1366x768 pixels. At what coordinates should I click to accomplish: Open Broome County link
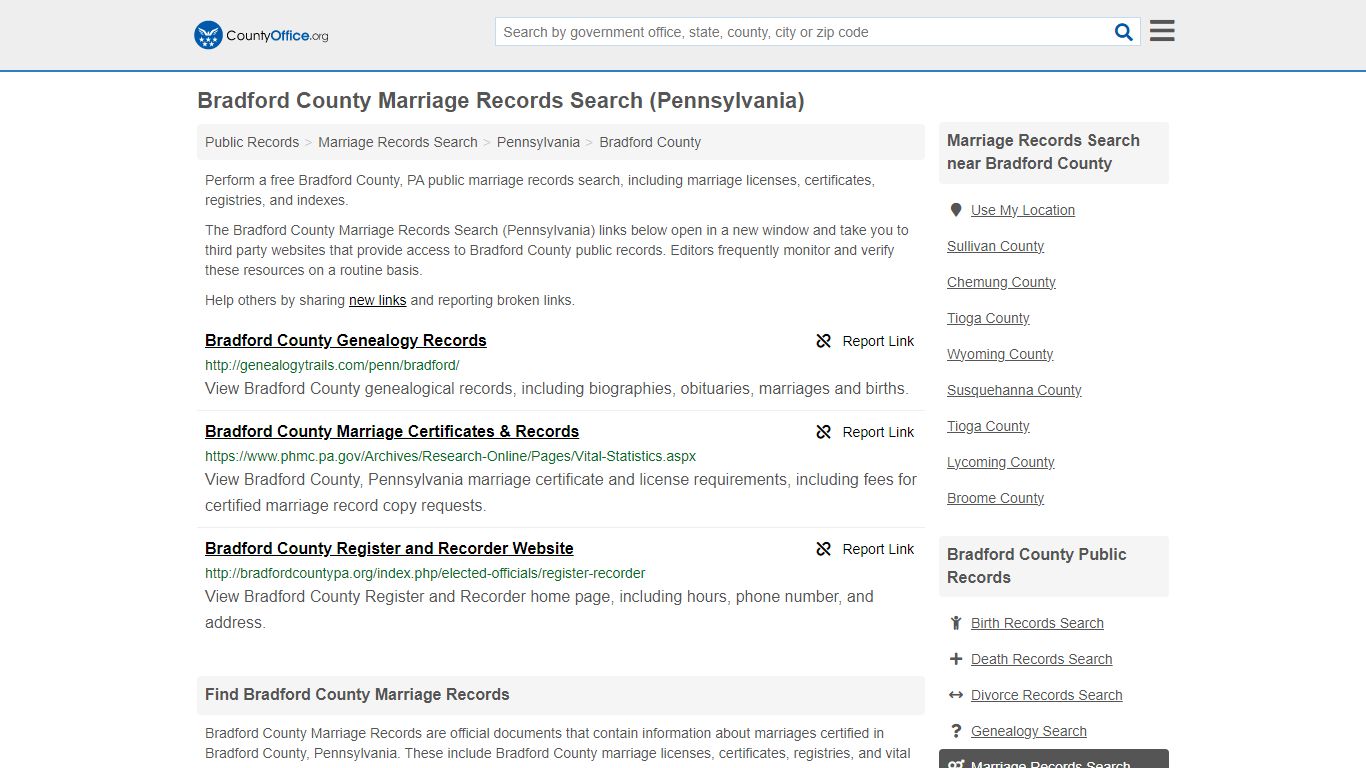click(996, 498)
